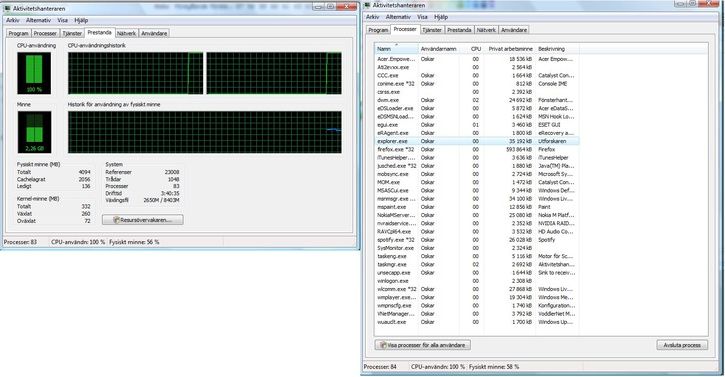Select the dwm.exe process
725x377 pixels.
tap(477, 100)
